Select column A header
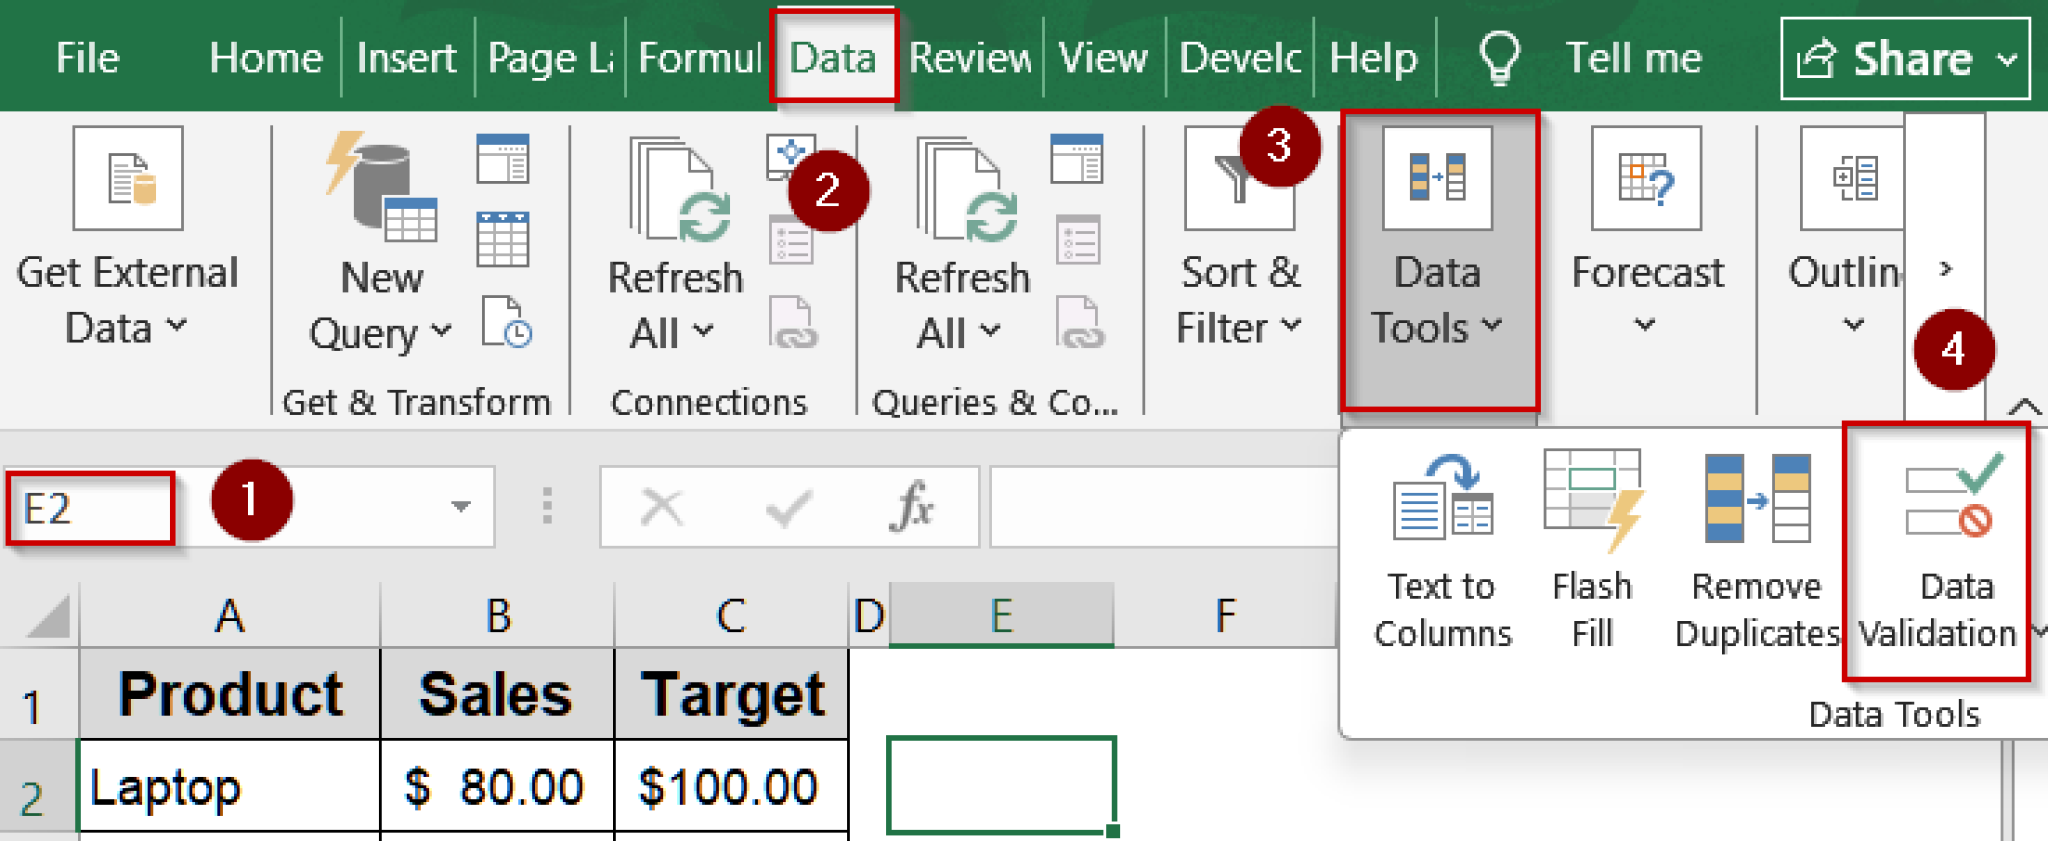 (229, 615)
